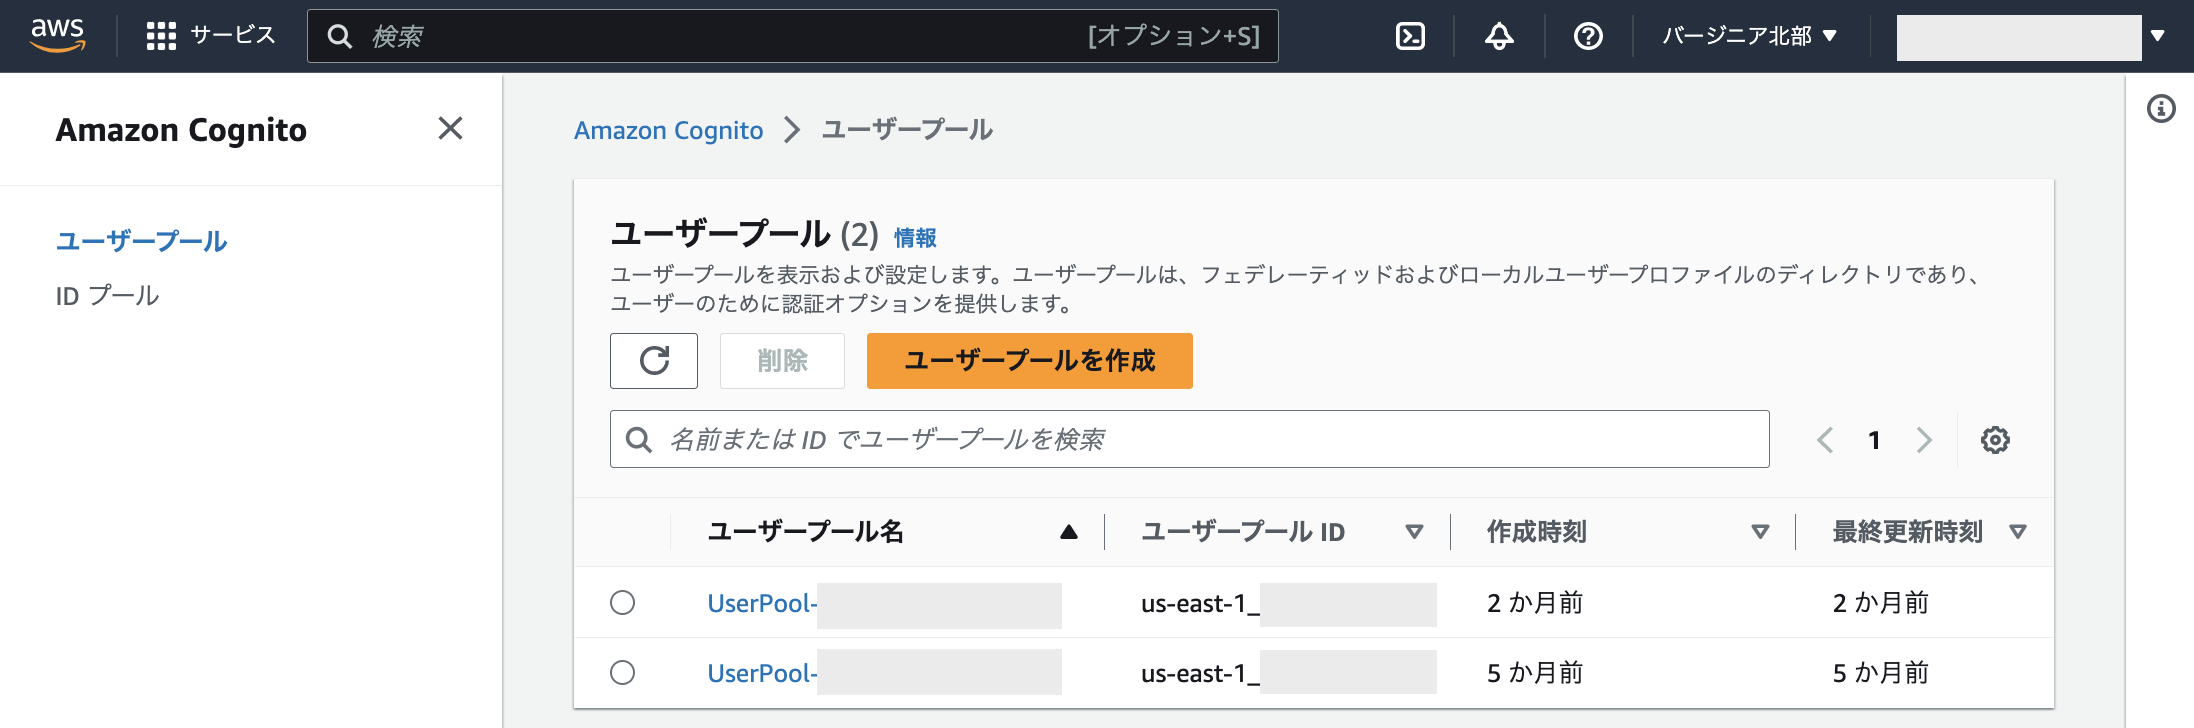Image resolution: width=2194 pixels, height=728 pixels.
Task: Click the us-east-1_ ID in the 2 か月前 row
Action: click(x=1200, y=603)
